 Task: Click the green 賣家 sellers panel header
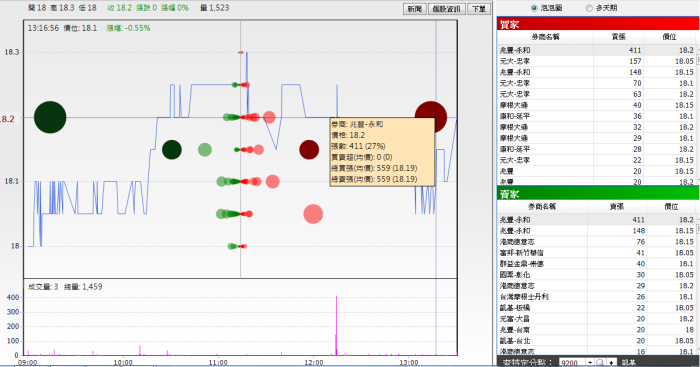tap(598, 194)
